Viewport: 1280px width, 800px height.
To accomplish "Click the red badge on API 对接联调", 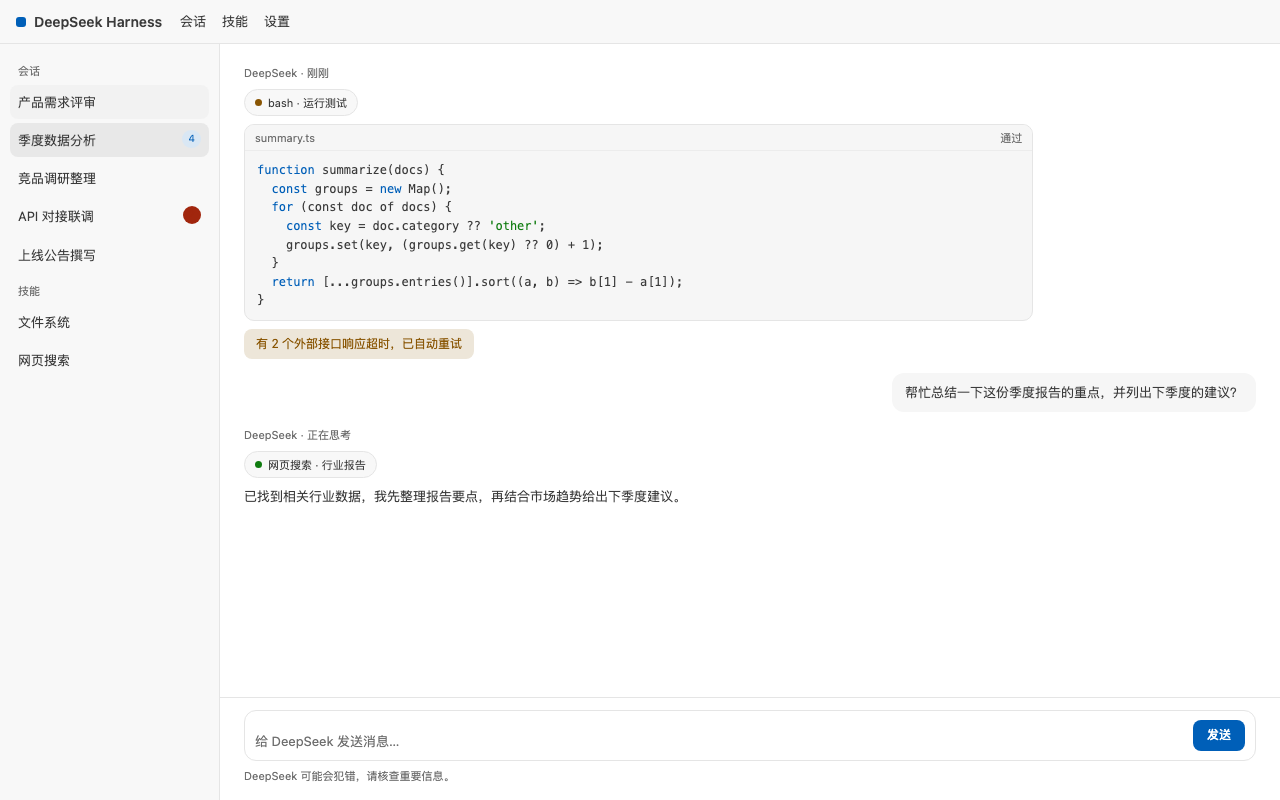I will 192,215.
